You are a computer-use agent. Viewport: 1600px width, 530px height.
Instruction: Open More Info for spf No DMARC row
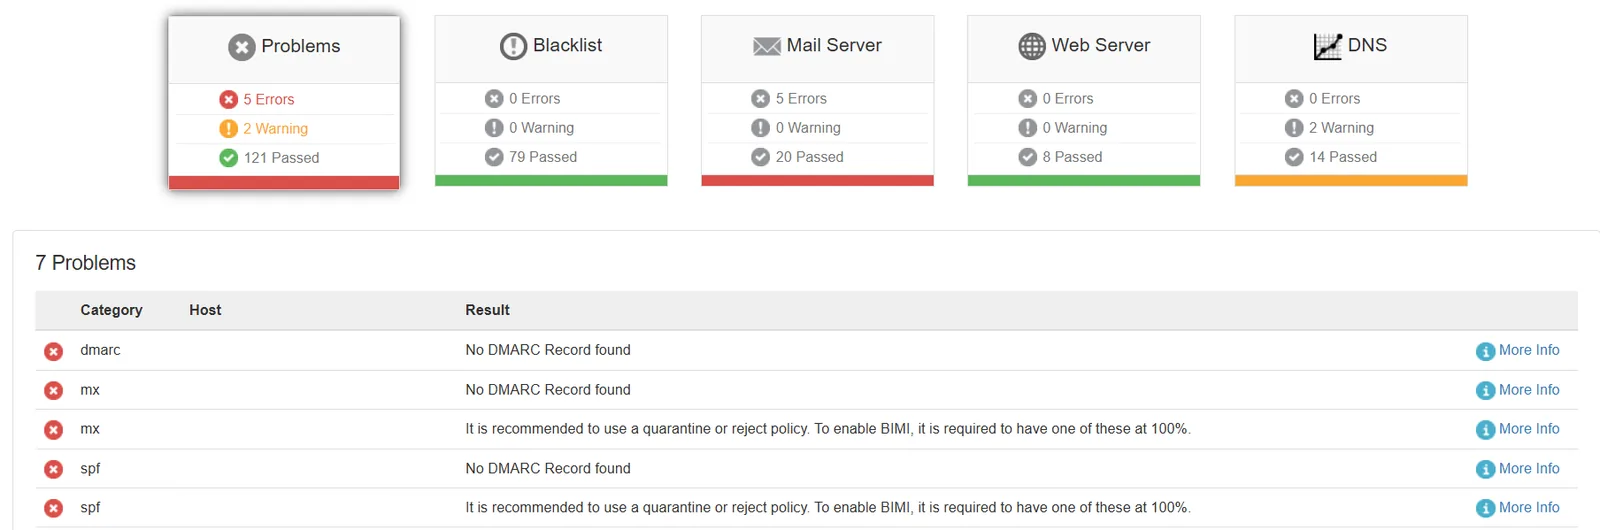point(1518,469)
